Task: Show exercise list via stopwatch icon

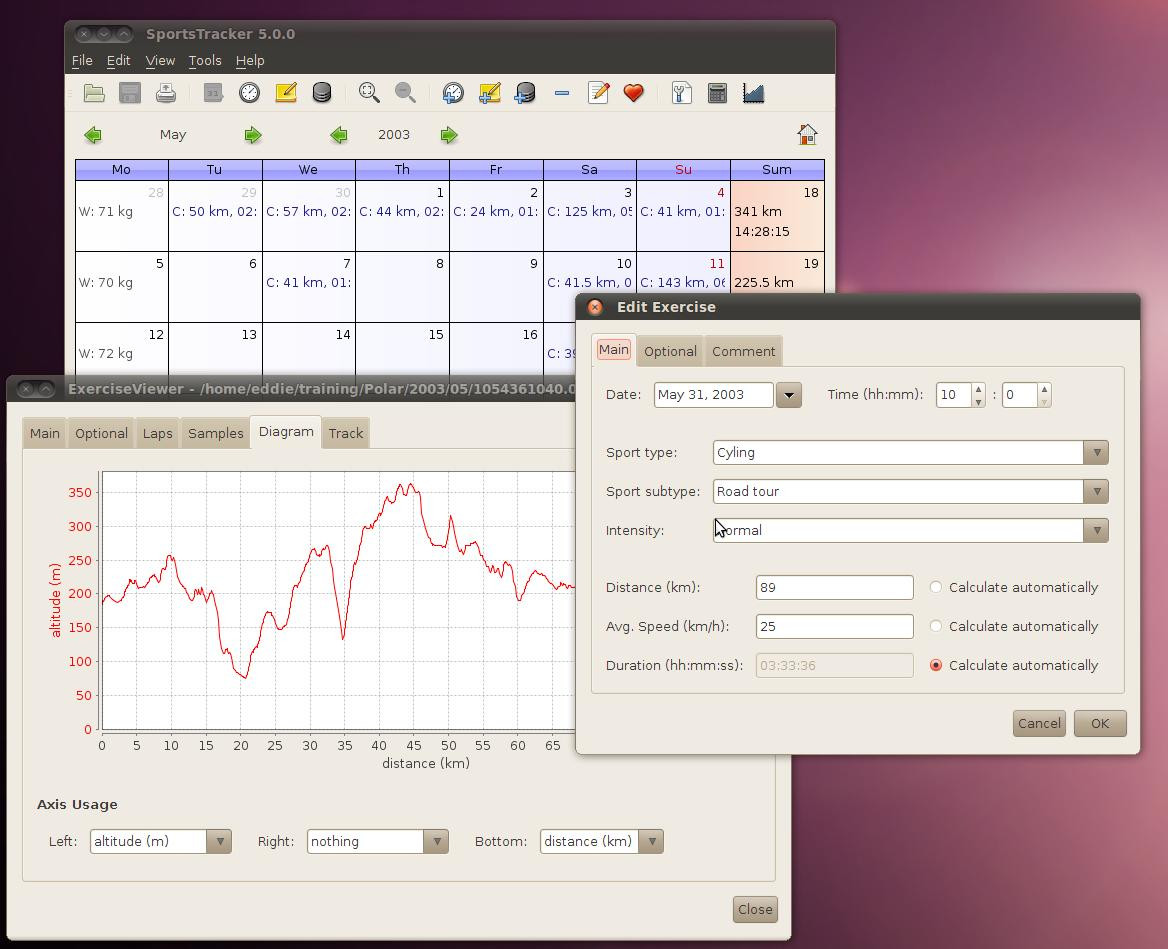Action: click(x=250, y=93)
